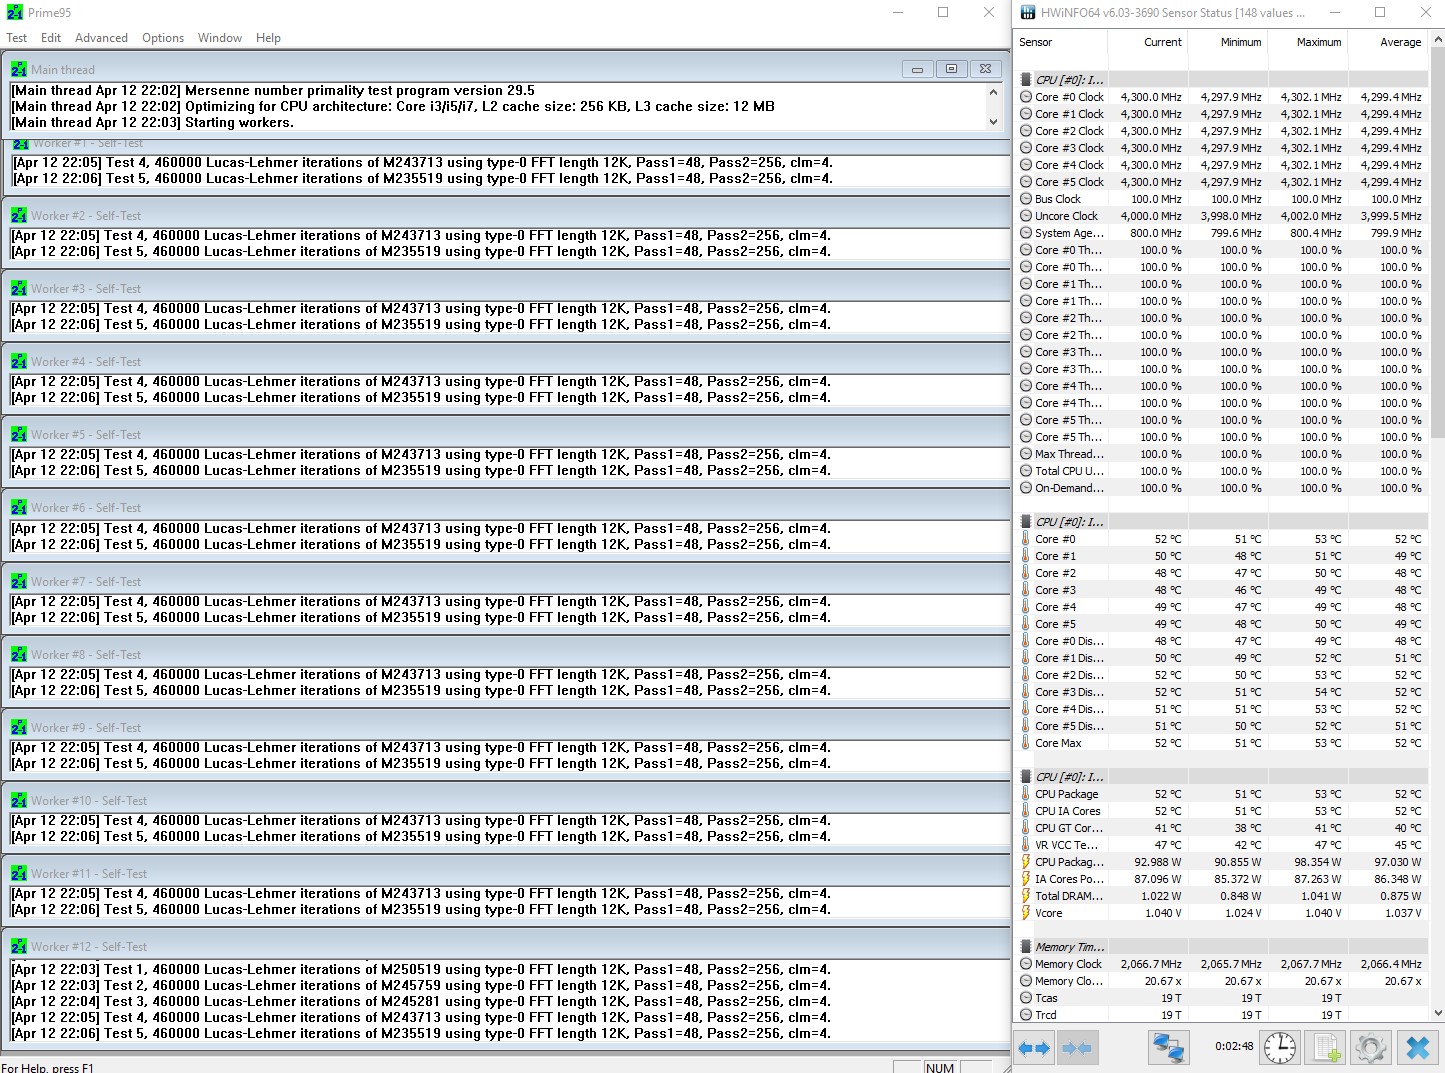Open the Advanced menu
Screen dimensions: 1445x1073
(x=101, y=38)
